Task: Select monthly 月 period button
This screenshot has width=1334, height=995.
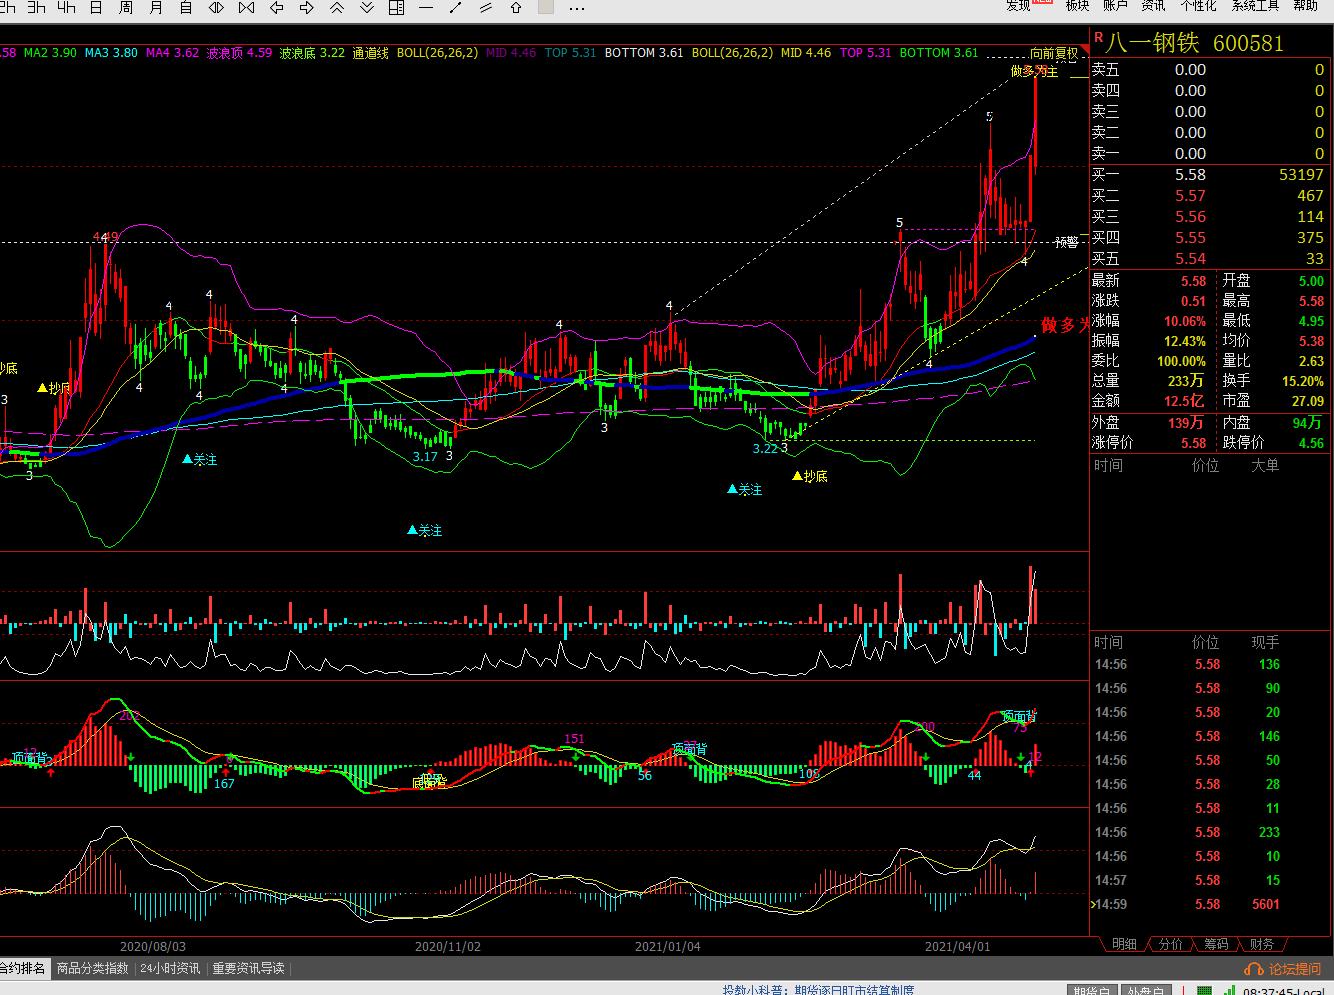Action: [x=156, y=7]
